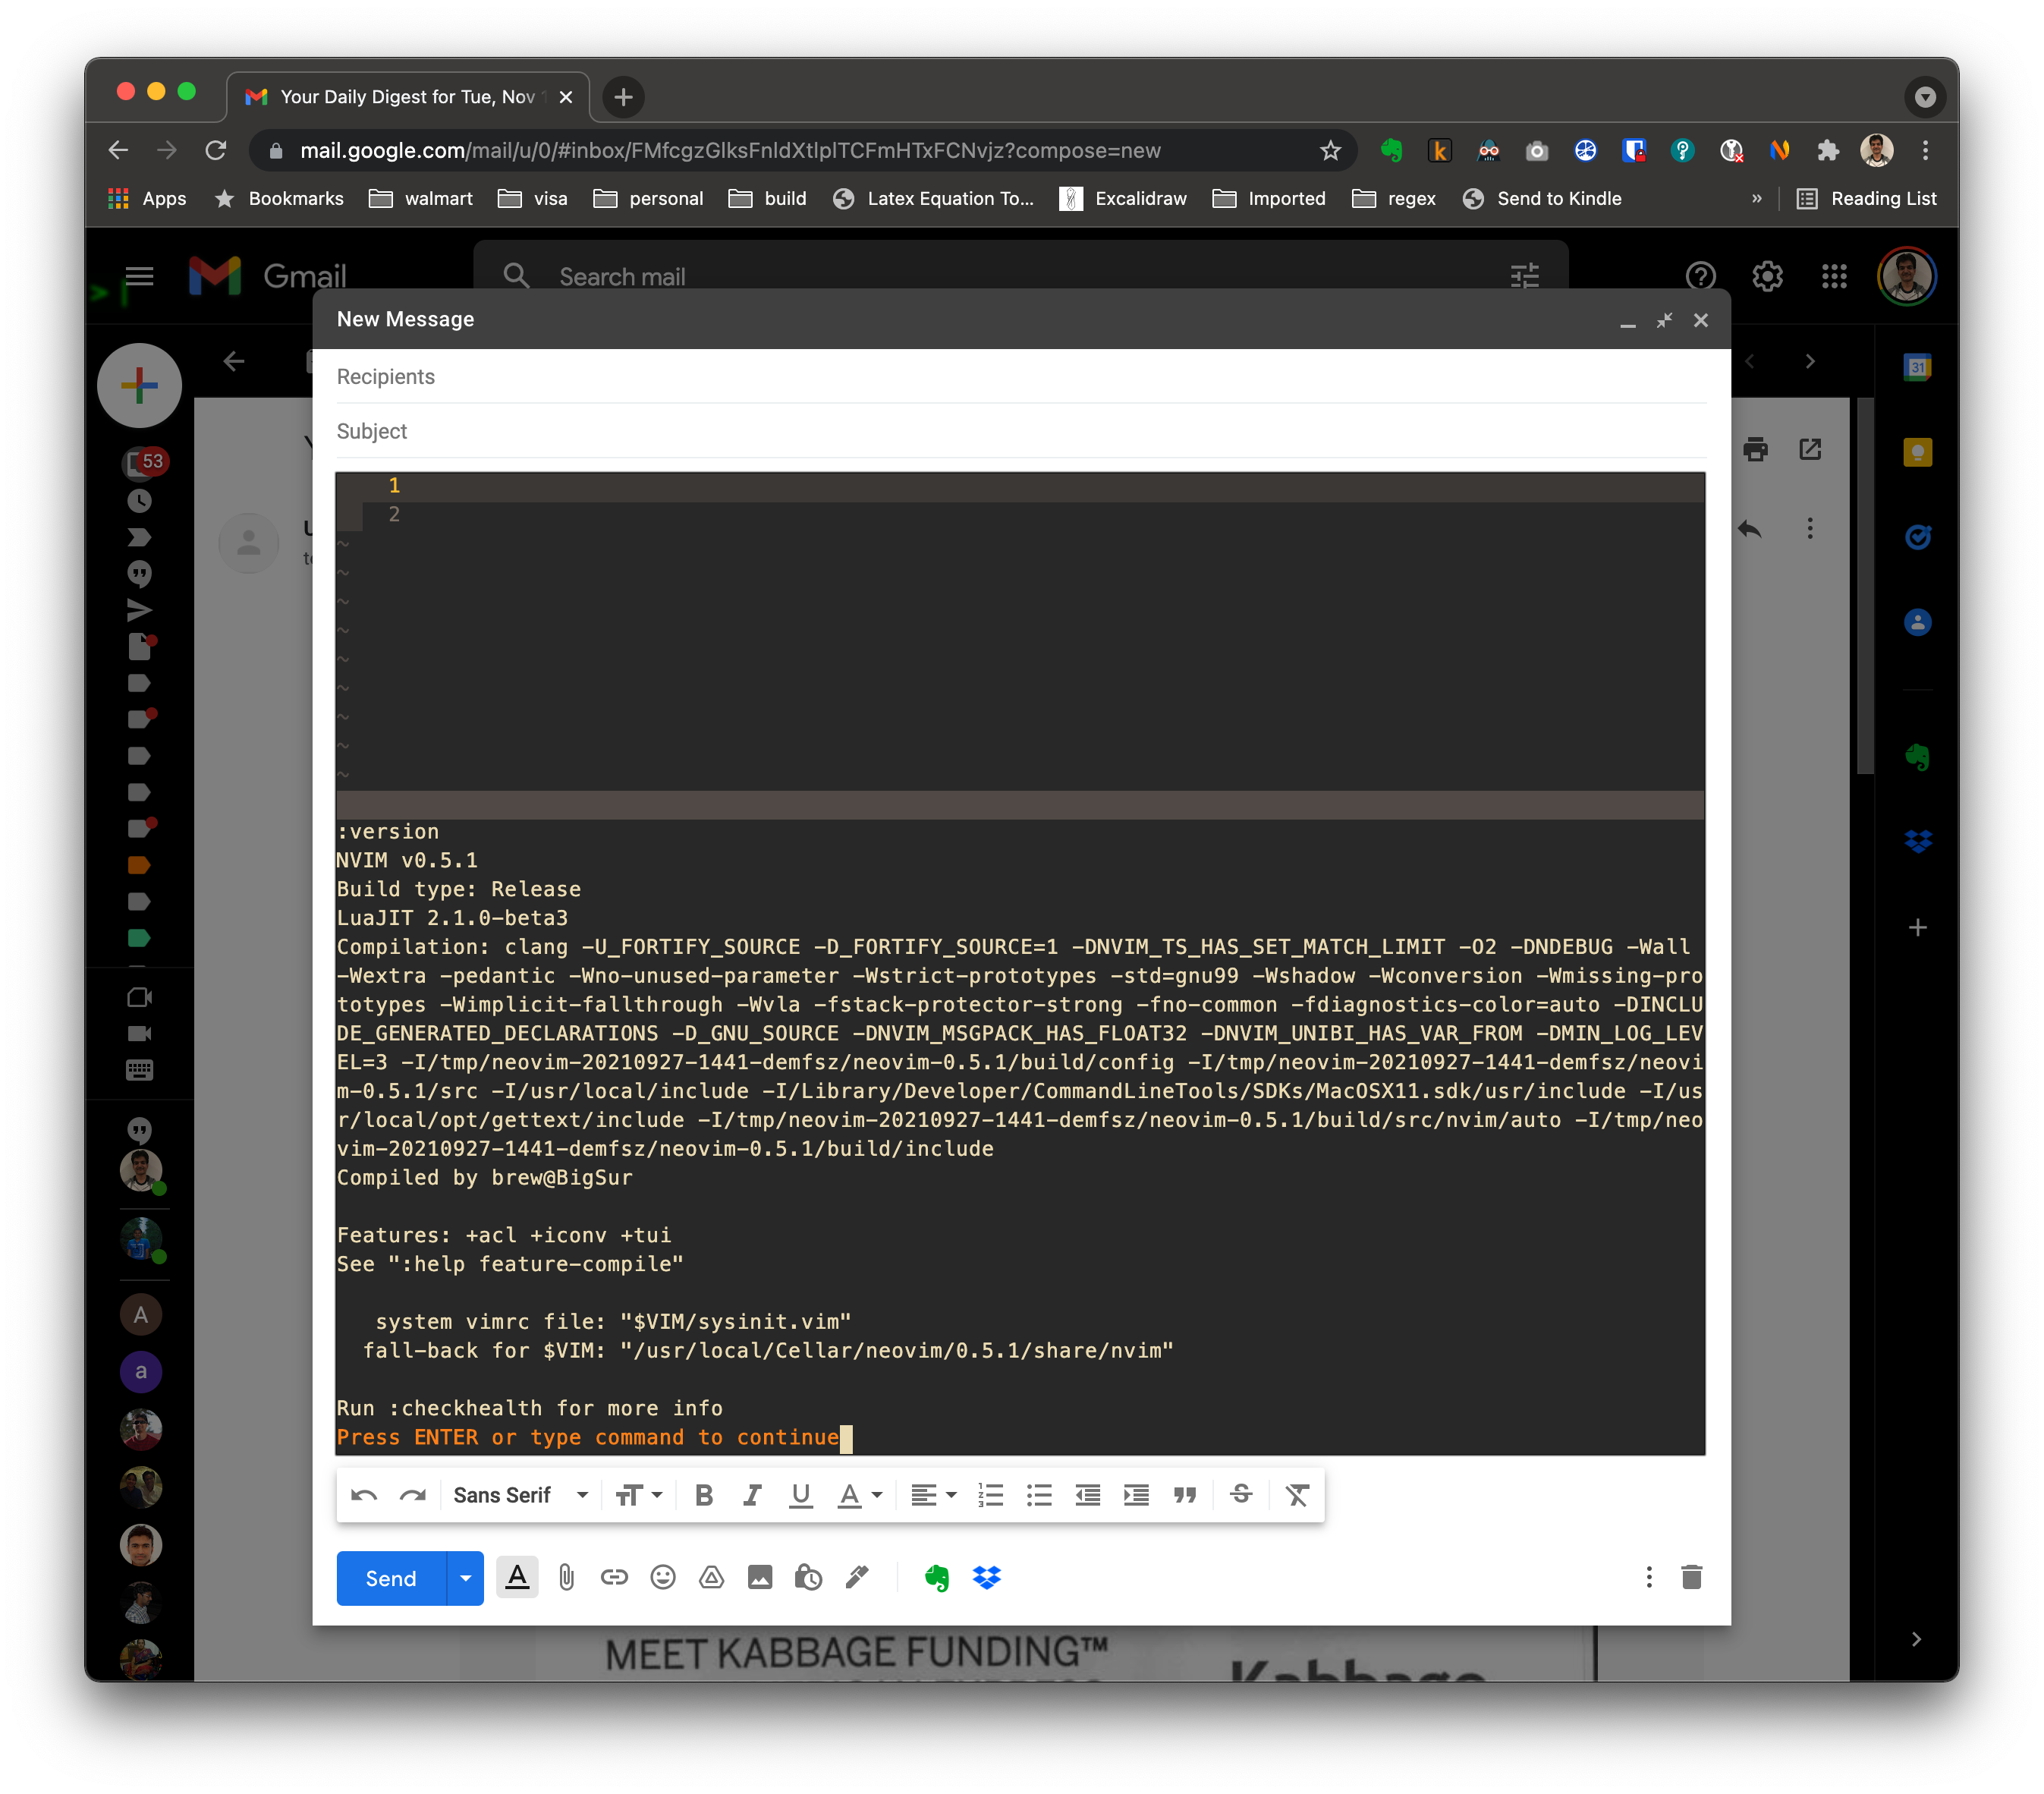Open search filter options icon

[1524, 276]
